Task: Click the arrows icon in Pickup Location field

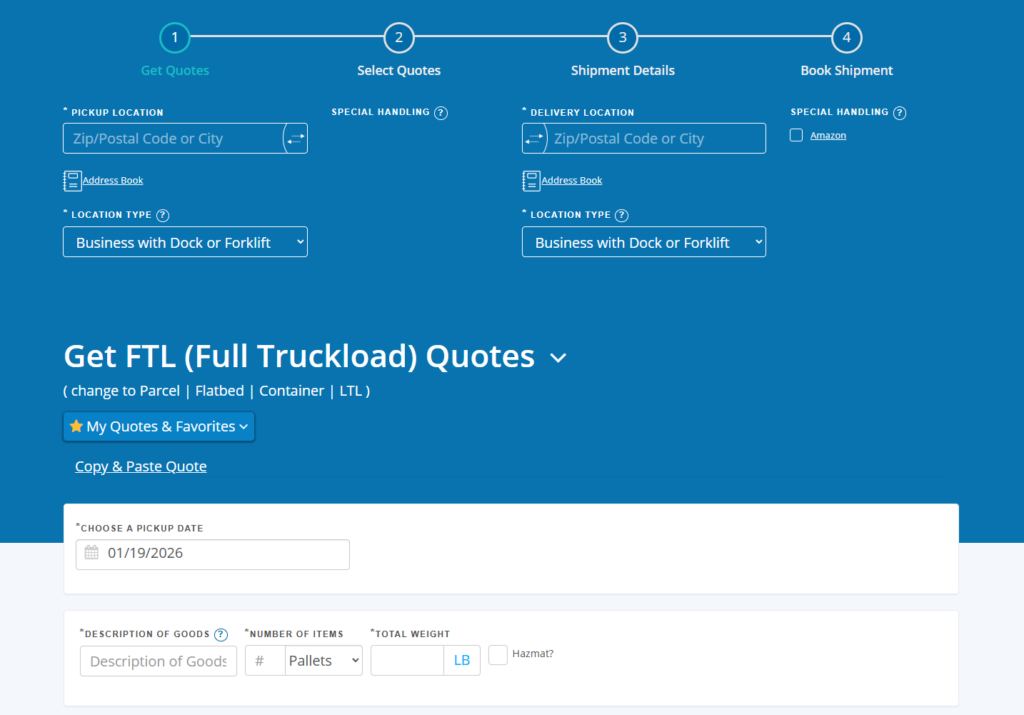Action: pyautogui.click(x=296, y=138)
